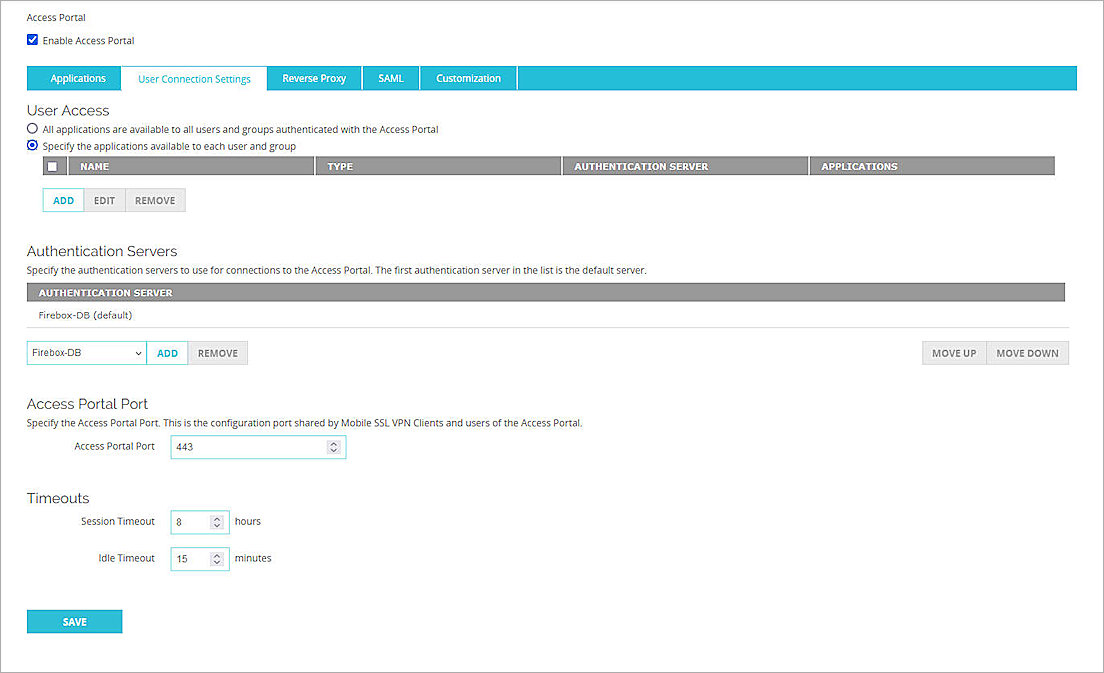Open the Customization tab
Image resolution: width=1104 pixels, height=673 pixels.
point(468,78)
